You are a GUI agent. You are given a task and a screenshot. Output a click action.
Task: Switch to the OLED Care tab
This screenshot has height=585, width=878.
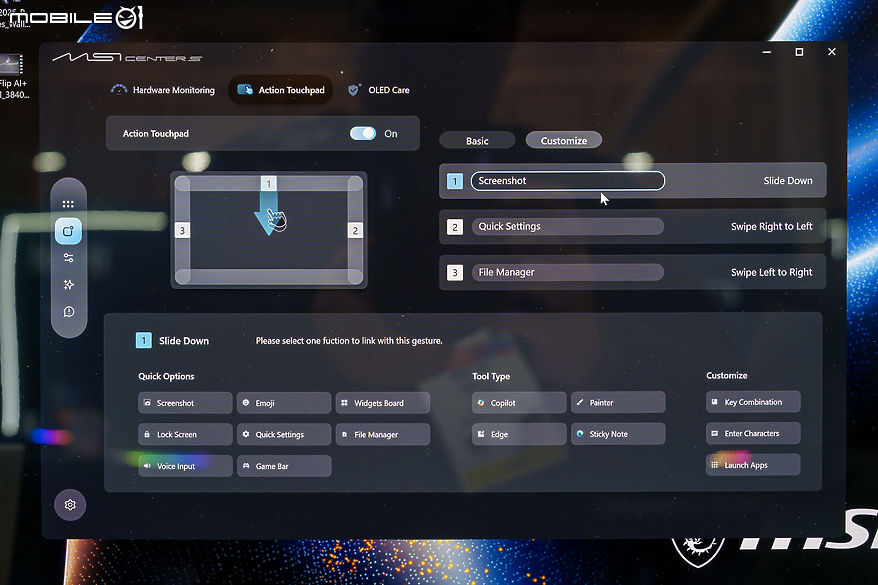379,90
